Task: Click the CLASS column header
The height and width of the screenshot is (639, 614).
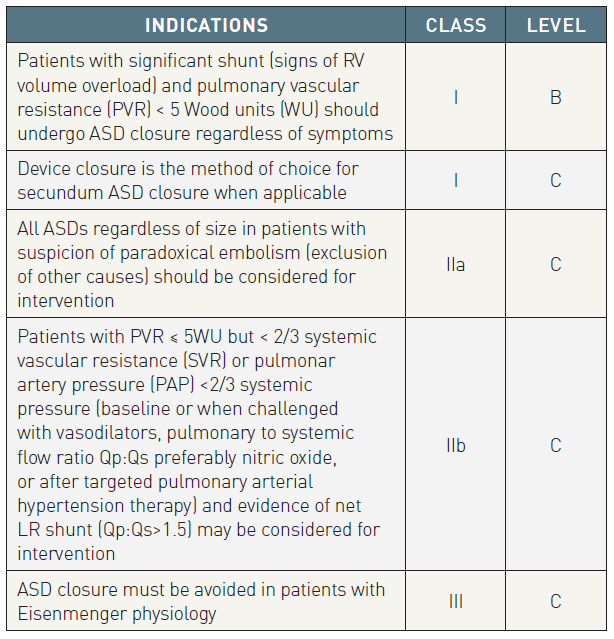Action: click(456, 25)
